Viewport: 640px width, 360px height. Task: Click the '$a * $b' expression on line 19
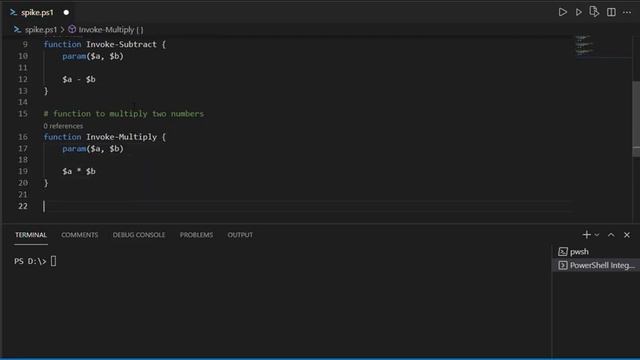click(79, 171)
